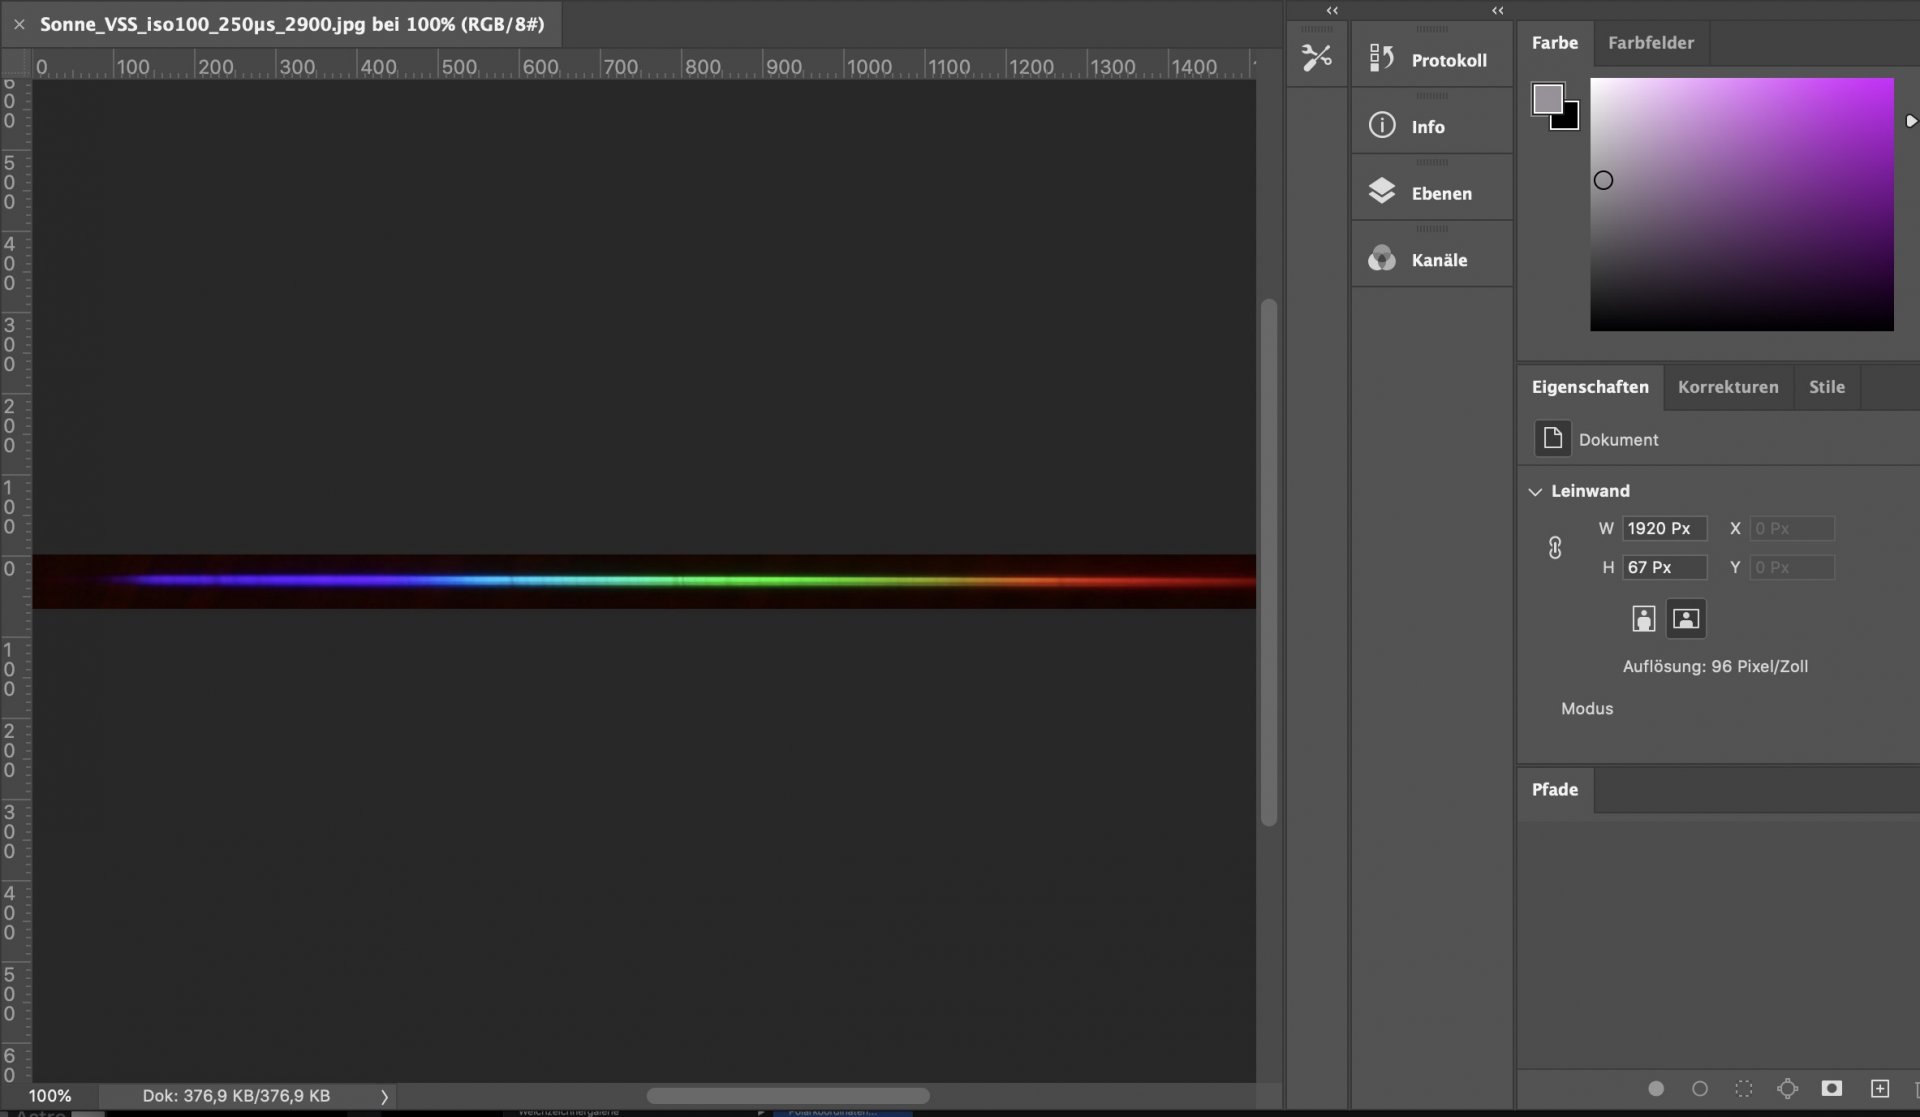Close the Sonne_VSS document tab
This screenshot has height=1117, width=1920.
click(19, 24)
